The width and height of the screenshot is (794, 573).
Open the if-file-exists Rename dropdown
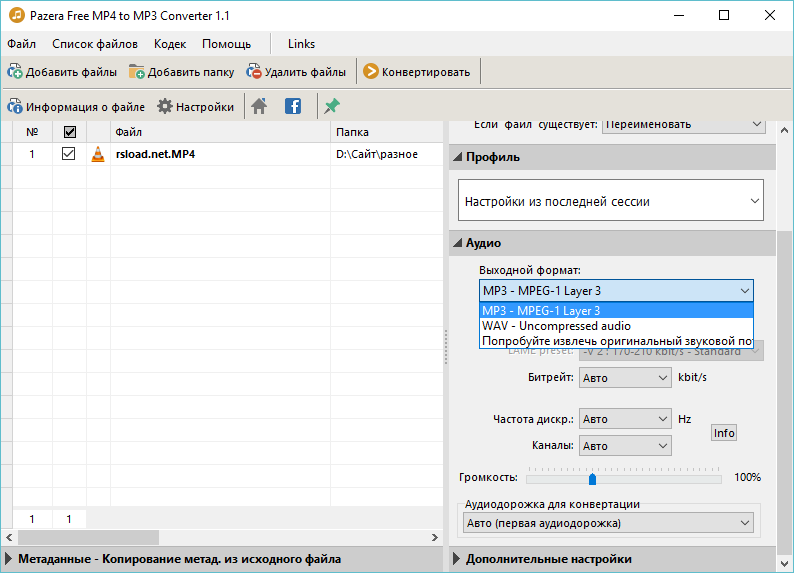683,126
